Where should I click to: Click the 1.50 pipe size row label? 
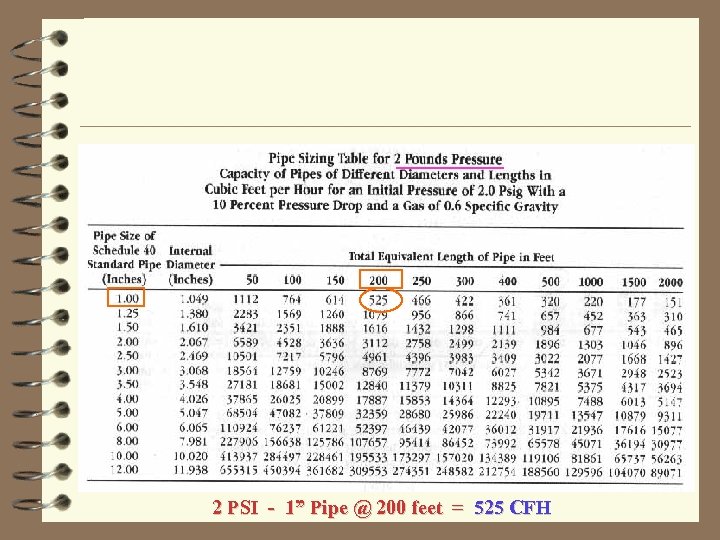128,327
